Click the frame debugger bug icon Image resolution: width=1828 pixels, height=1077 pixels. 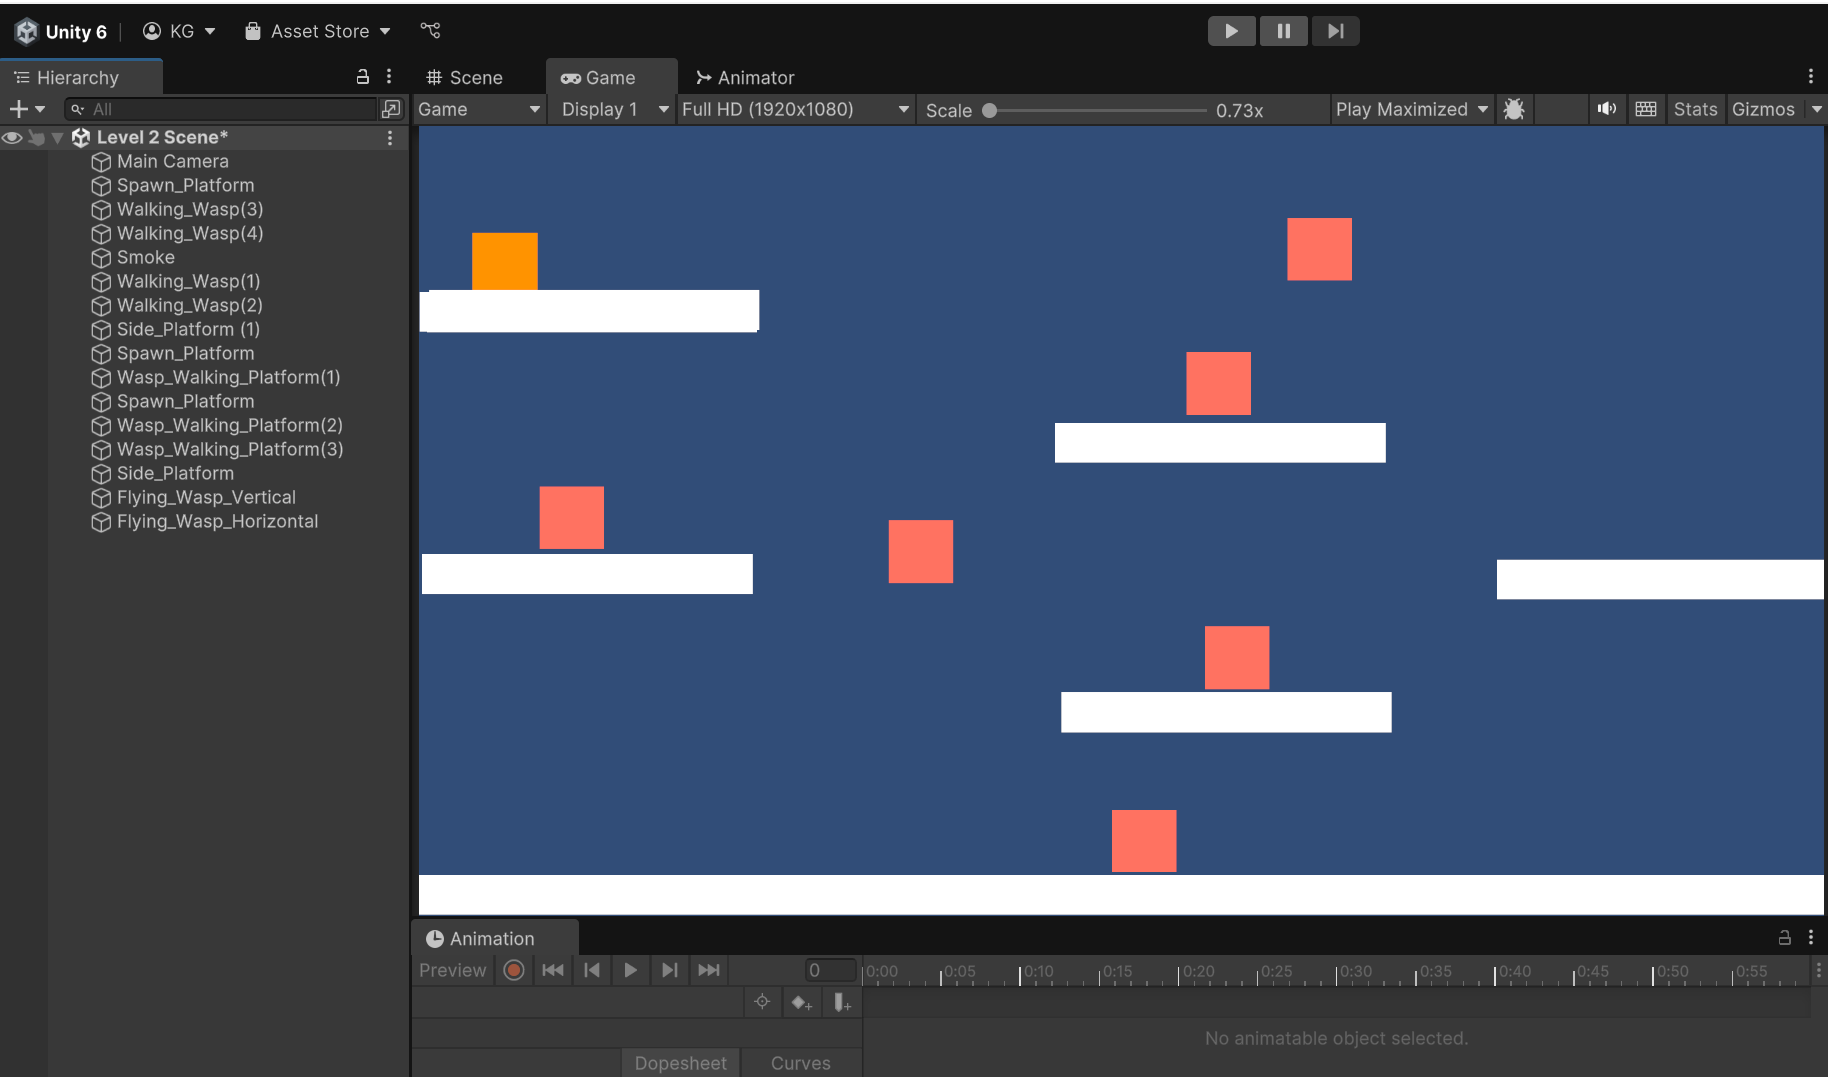coord(1514,109)
